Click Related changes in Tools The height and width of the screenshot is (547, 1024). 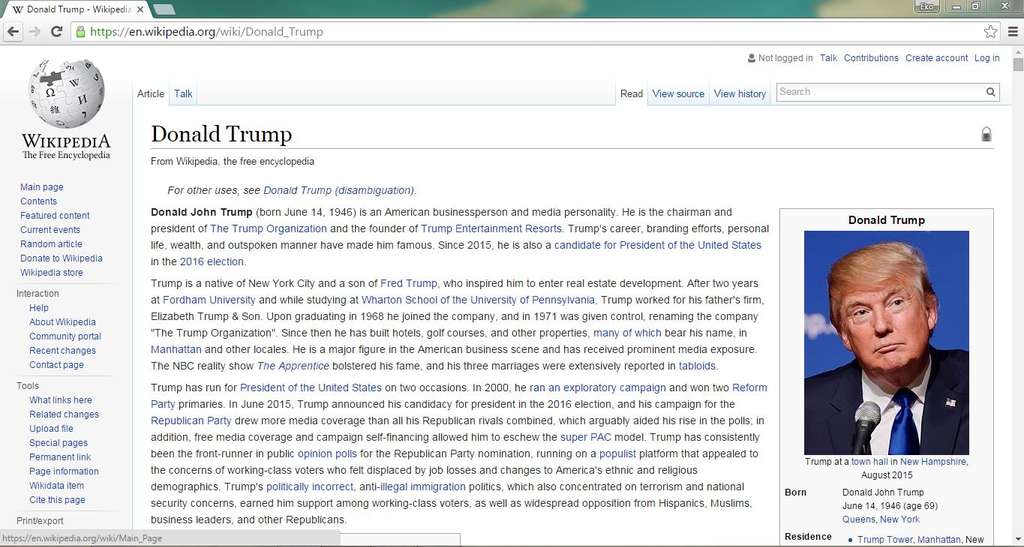[64, 414]
